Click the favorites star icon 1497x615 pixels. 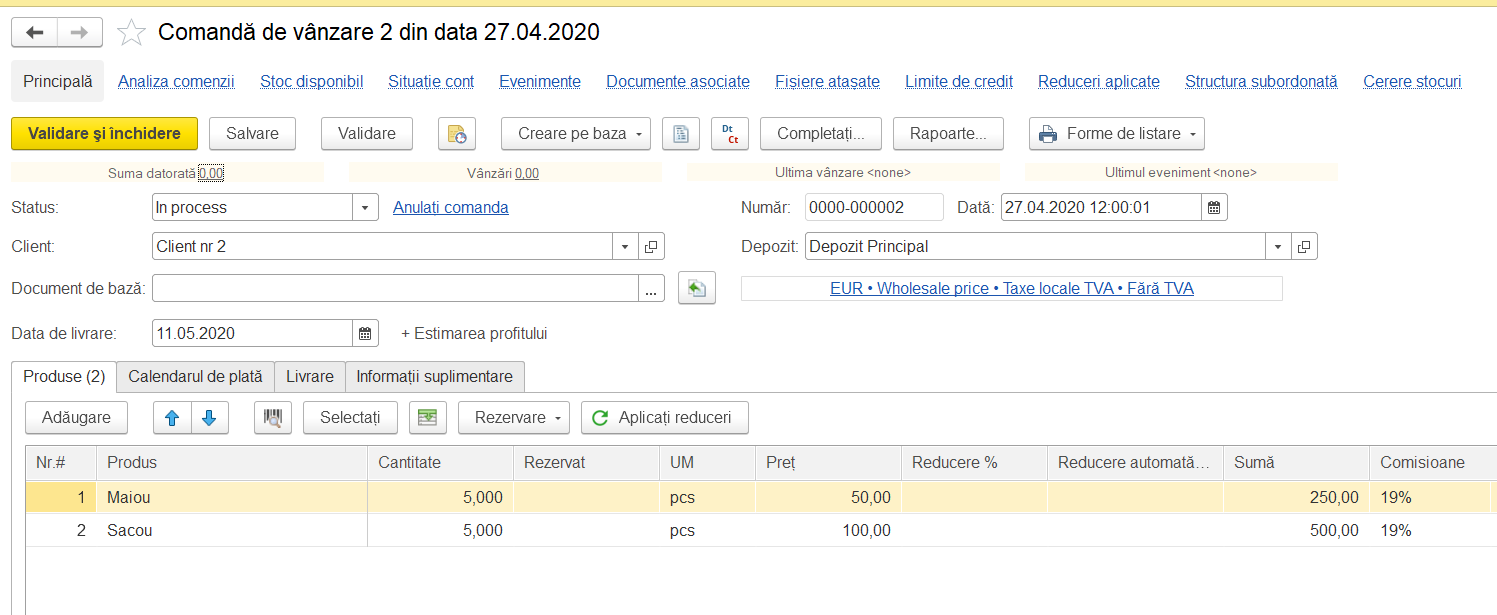pyautogui.click(x=131, y=33)
